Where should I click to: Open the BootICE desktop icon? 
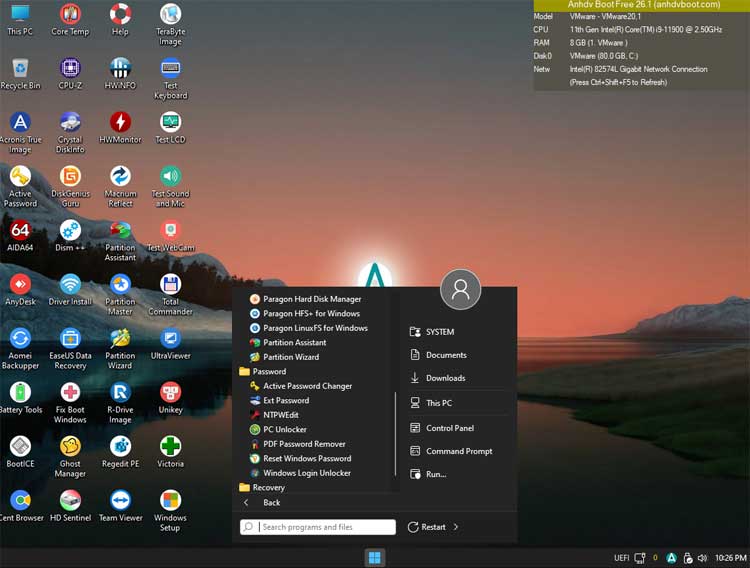pos(20,452)
